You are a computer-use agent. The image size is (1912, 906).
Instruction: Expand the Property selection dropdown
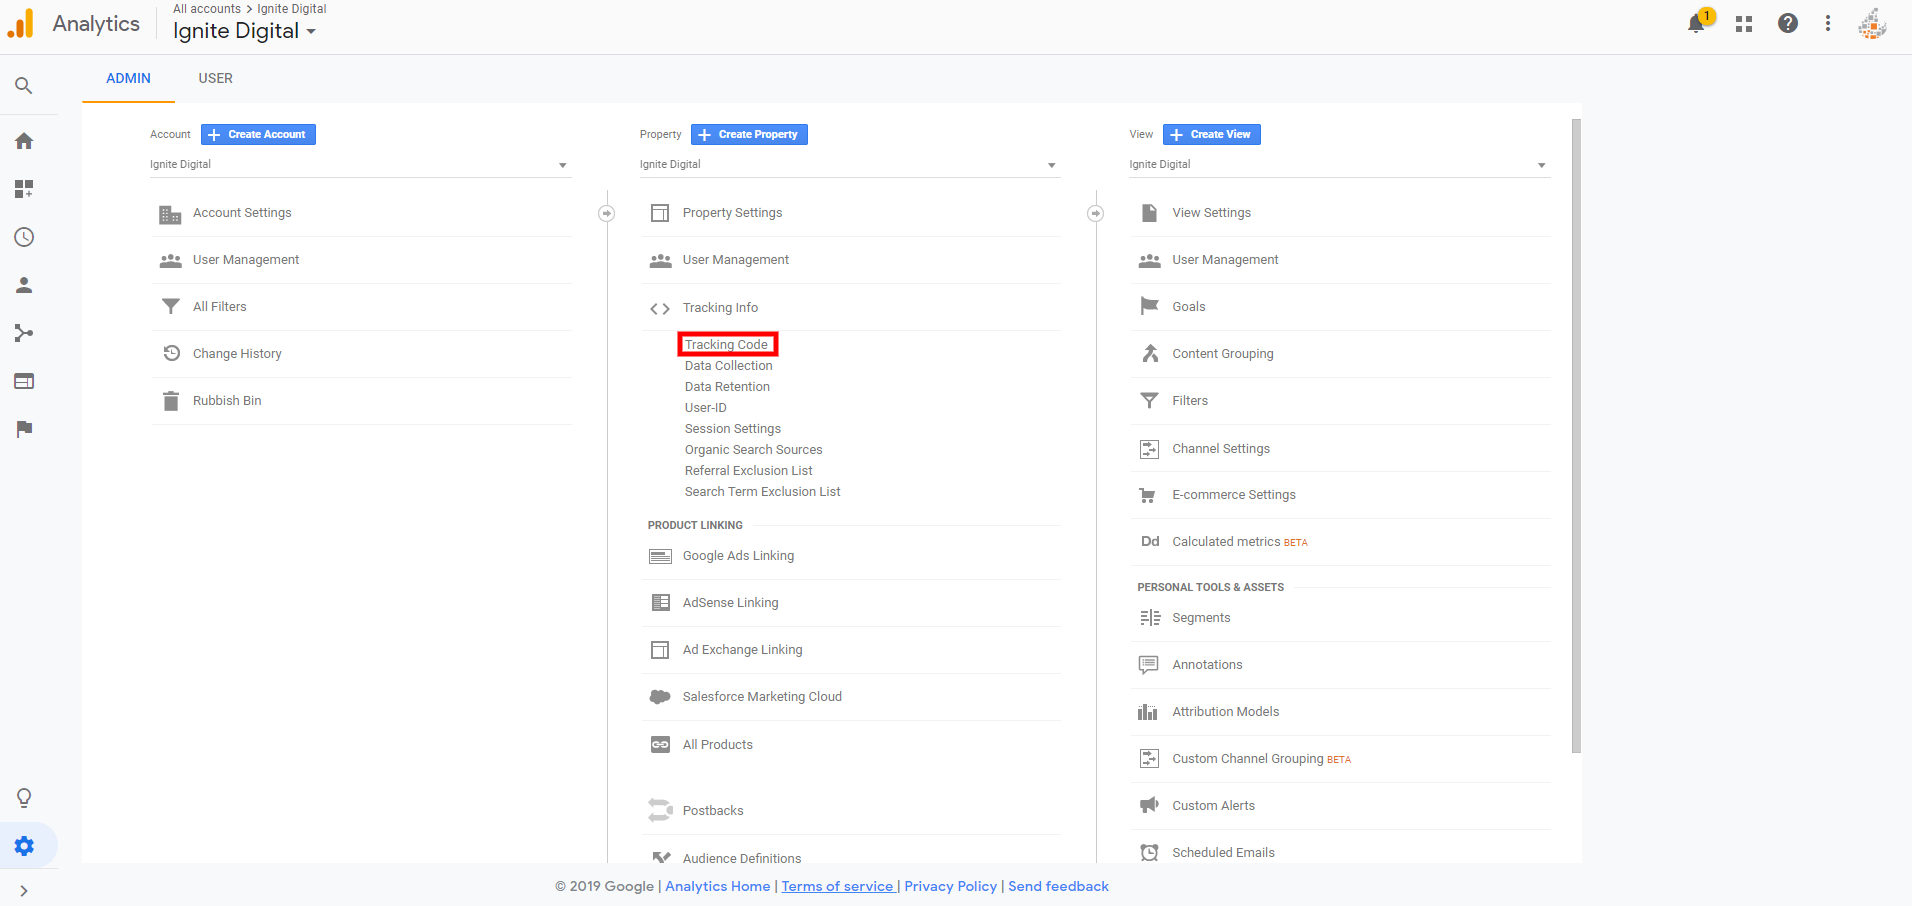[x=849, y=165]
